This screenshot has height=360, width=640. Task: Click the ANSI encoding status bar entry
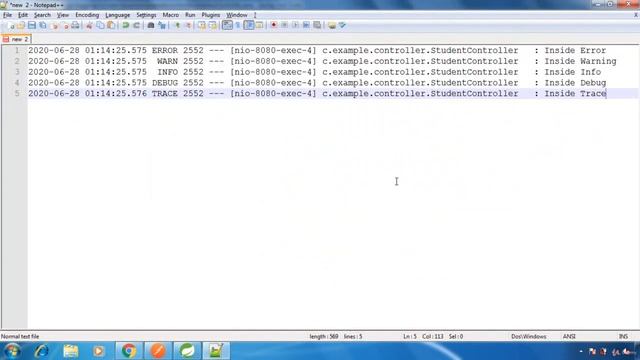[569, 336]
